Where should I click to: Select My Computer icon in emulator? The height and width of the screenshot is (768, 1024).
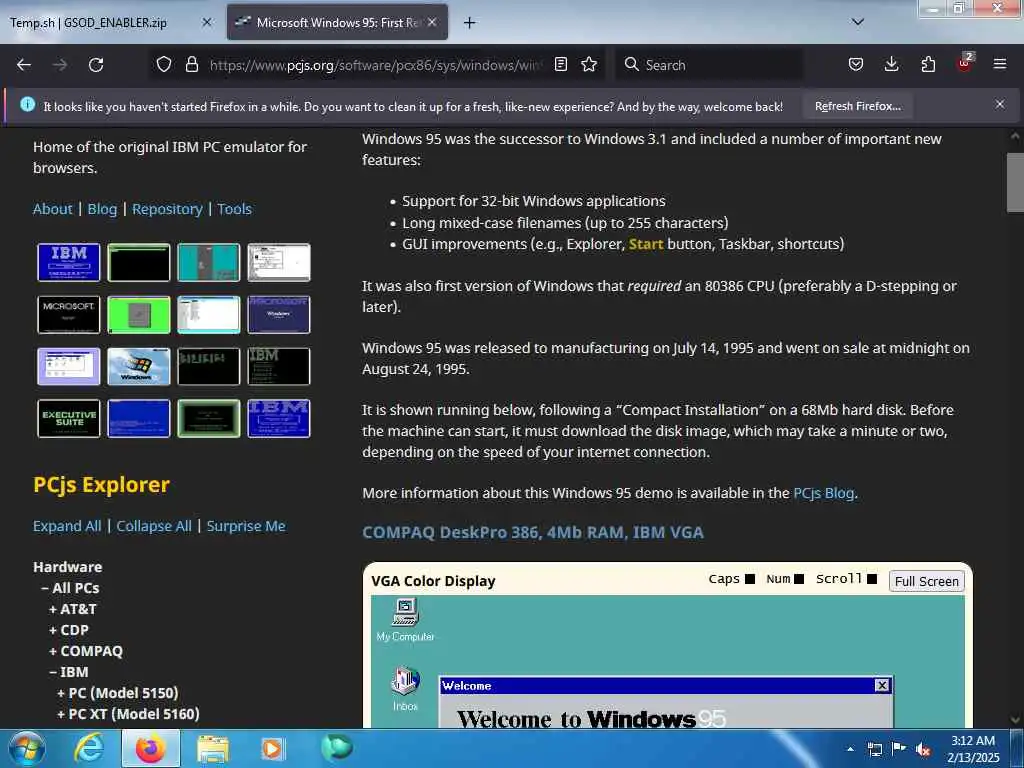click(406, 620)
